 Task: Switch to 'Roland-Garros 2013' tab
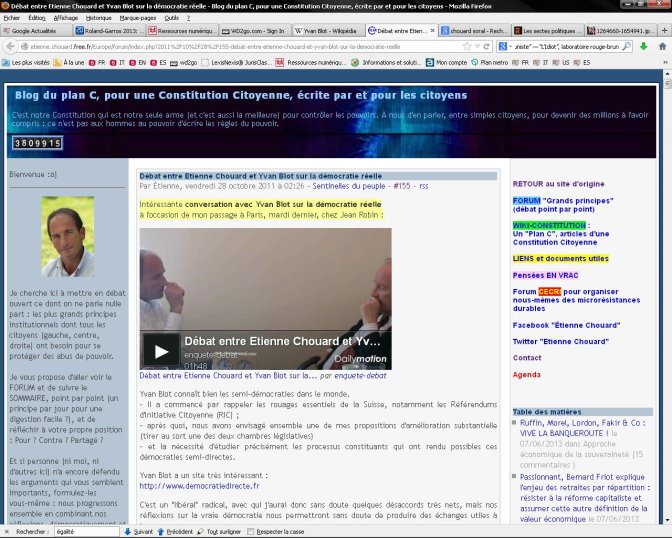pyautogui.click(x=110, y=30)
